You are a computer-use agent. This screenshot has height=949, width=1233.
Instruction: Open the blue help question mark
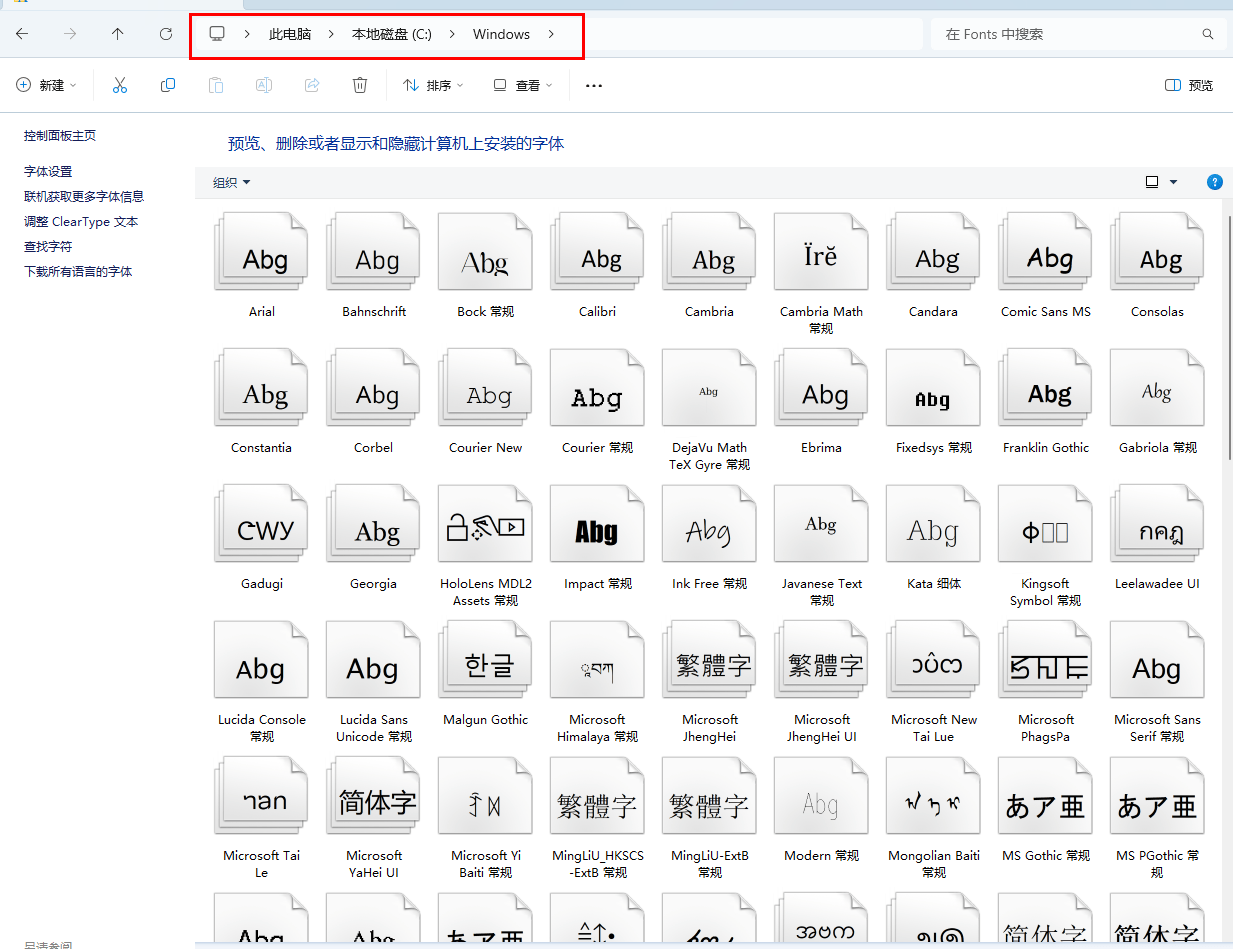coord(1215,182)
